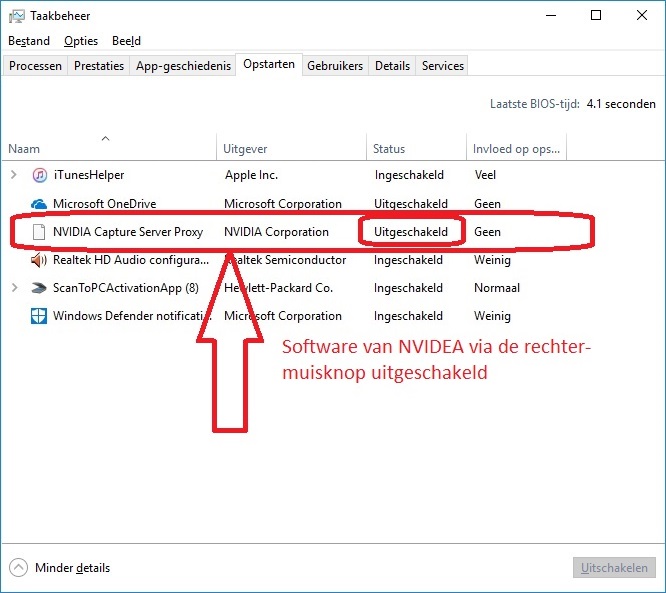Select the iTunesHelper row name

coord(89,175)
